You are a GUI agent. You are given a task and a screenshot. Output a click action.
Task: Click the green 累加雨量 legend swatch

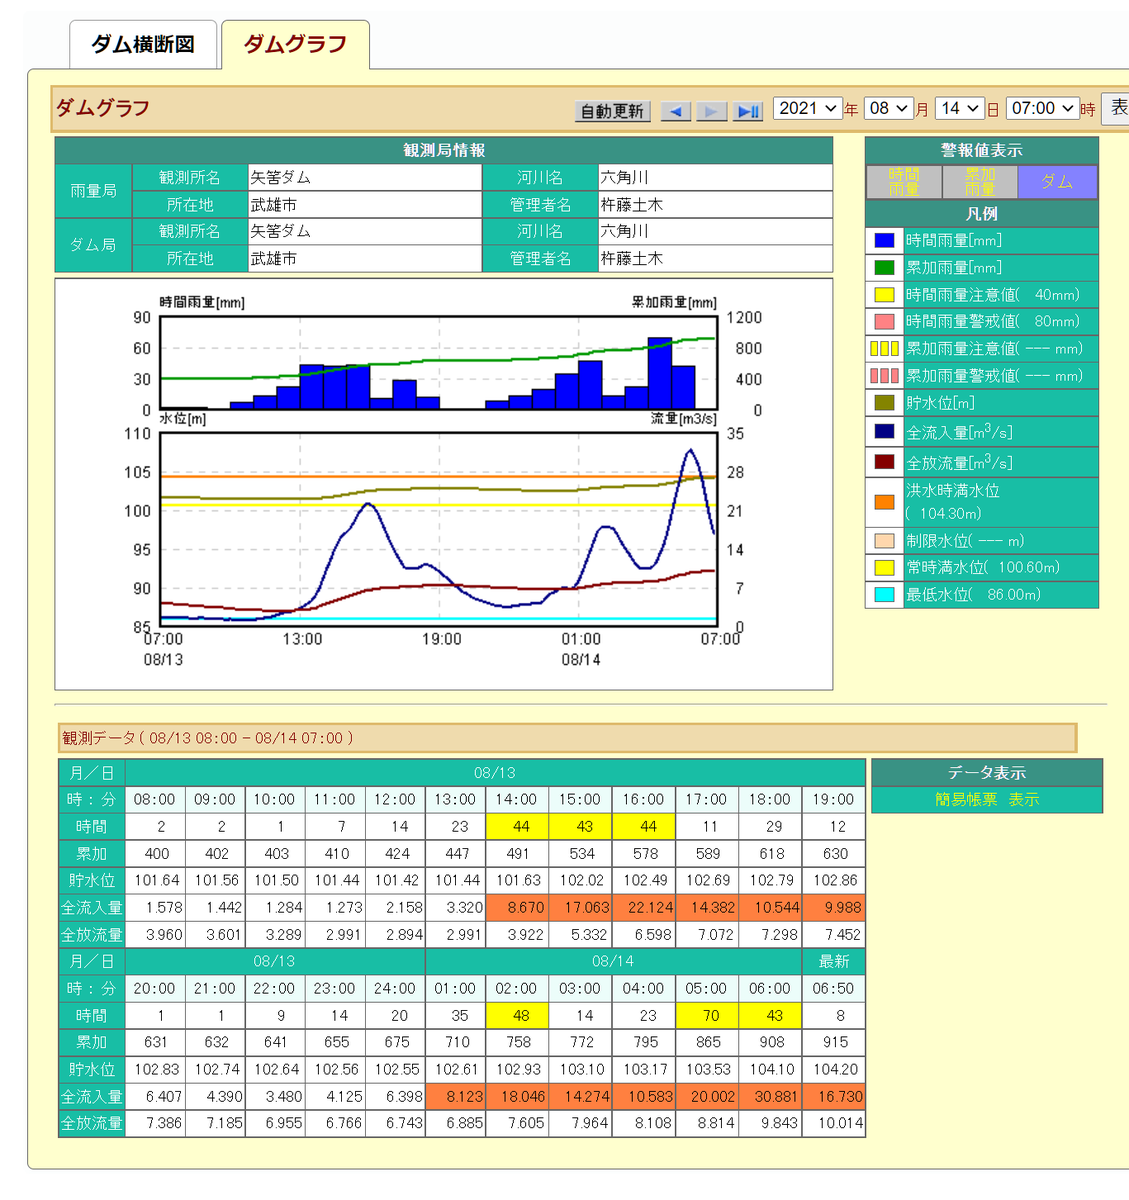(x=884, y=267)
